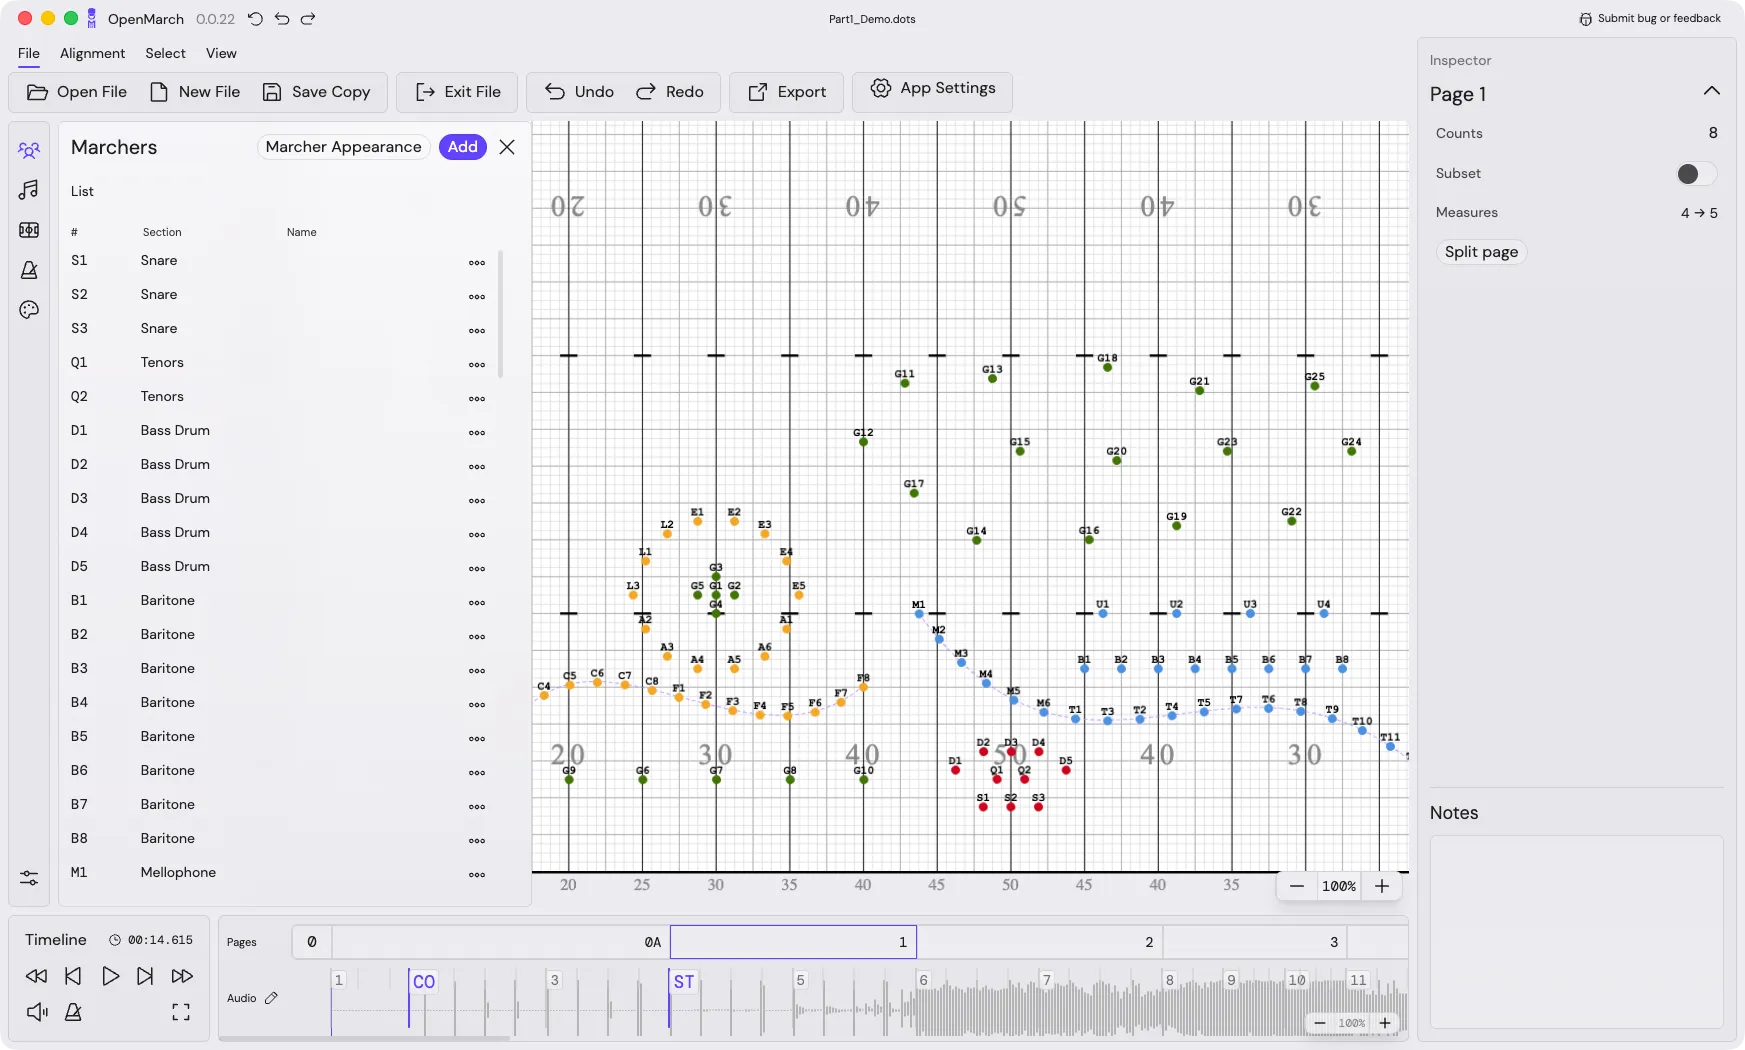Viewport: 1745px width, 1050px height.
Task: Click Marcher Appearance button
Action: pyautogui.click(x=344, y=147)
